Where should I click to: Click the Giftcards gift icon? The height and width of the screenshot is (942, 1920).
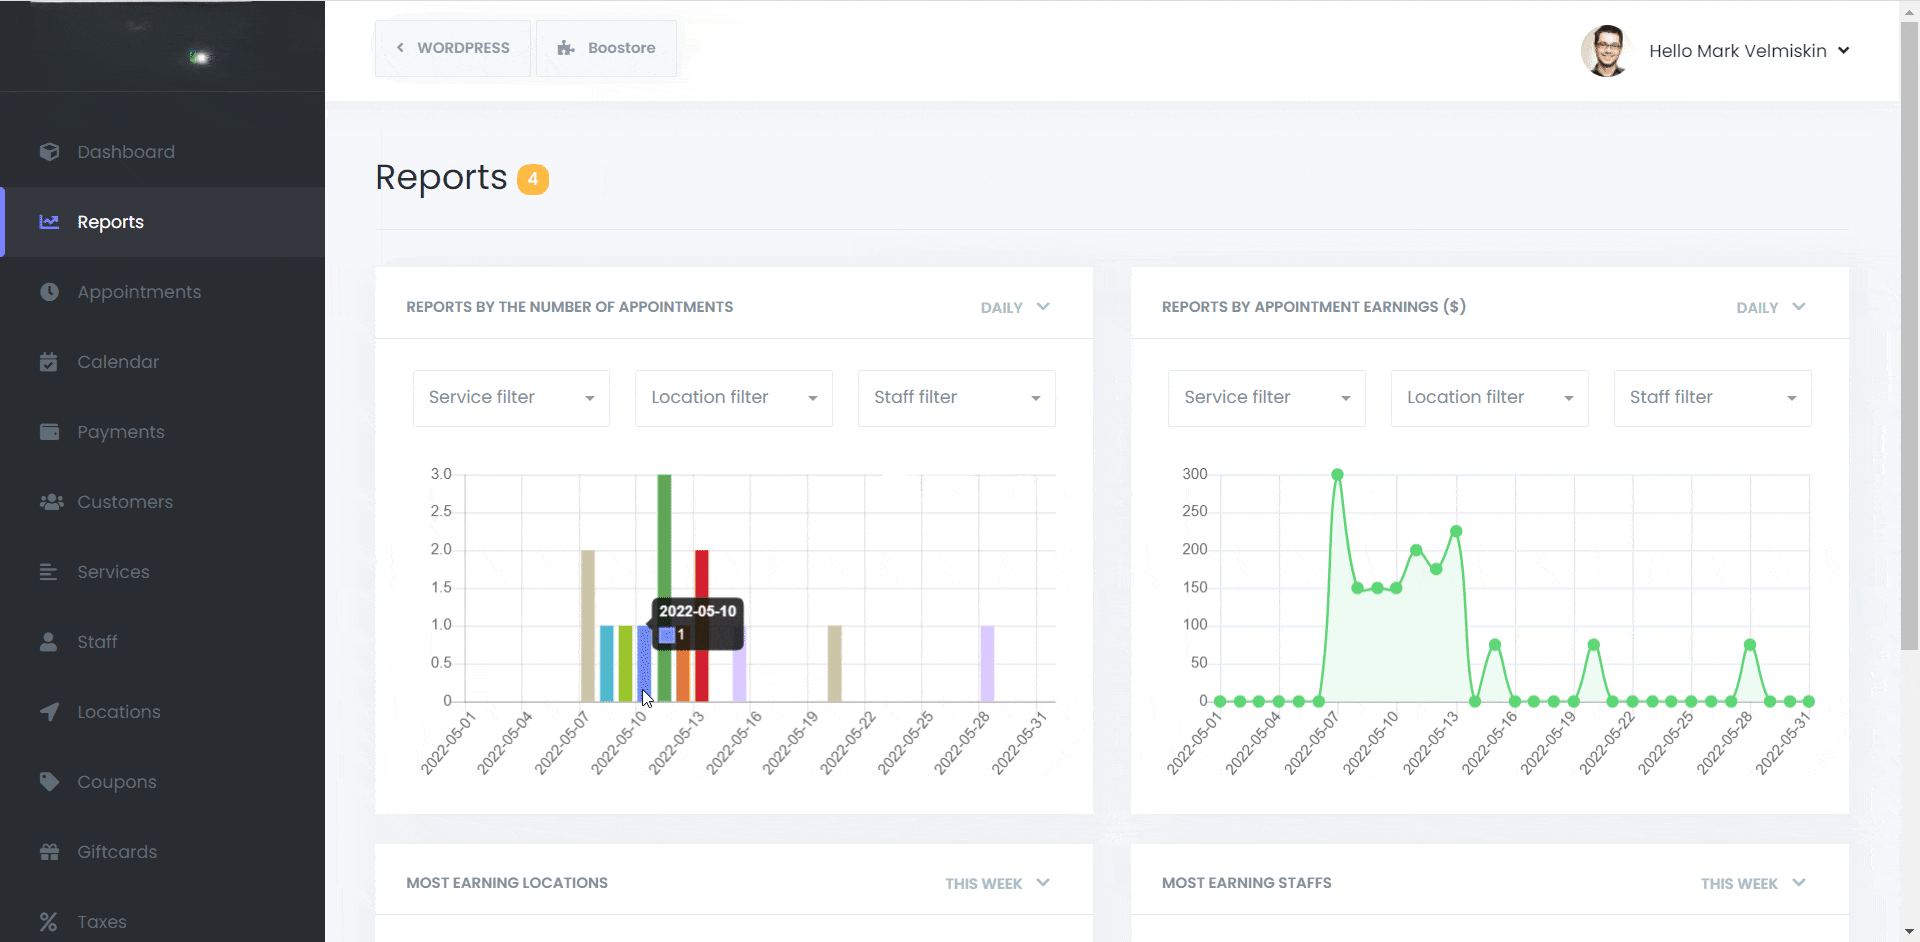[x=49, y=852]
